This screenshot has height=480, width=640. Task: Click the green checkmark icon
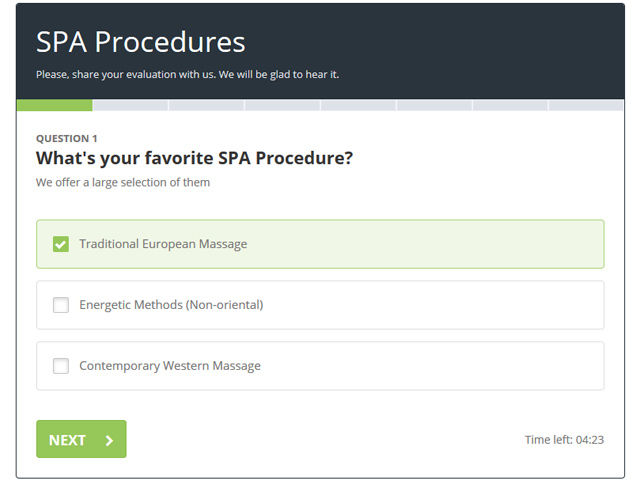click(61, 244)
